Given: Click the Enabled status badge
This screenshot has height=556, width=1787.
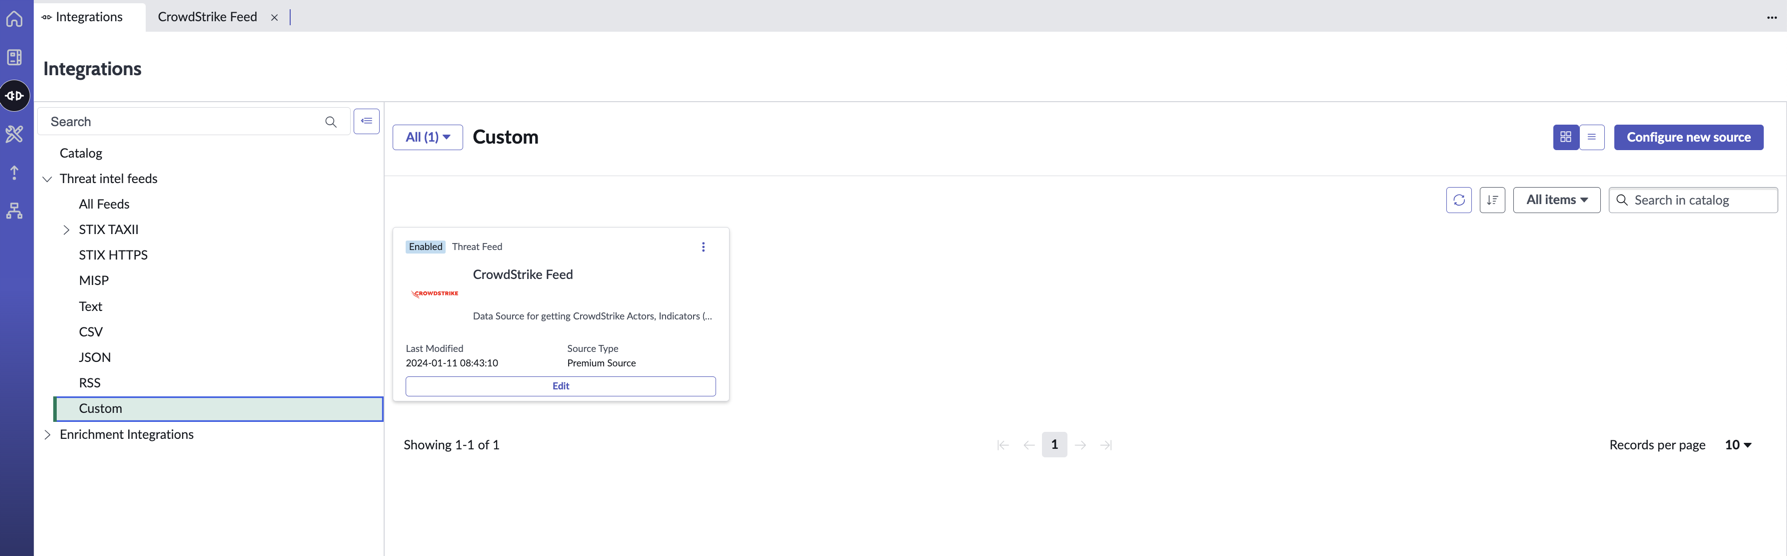Looking at the screenshot, I should click(425, 247).
